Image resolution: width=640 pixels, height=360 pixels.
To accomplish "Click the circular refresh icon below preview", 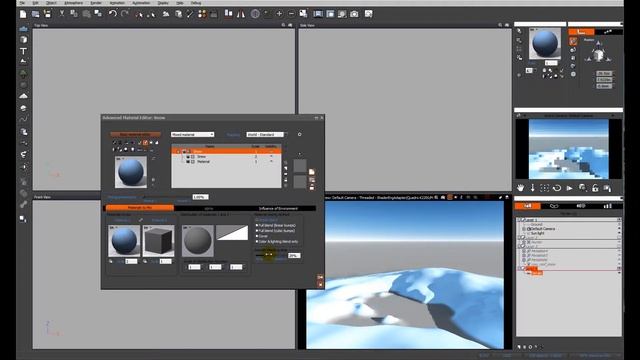I will click(557, 188).
